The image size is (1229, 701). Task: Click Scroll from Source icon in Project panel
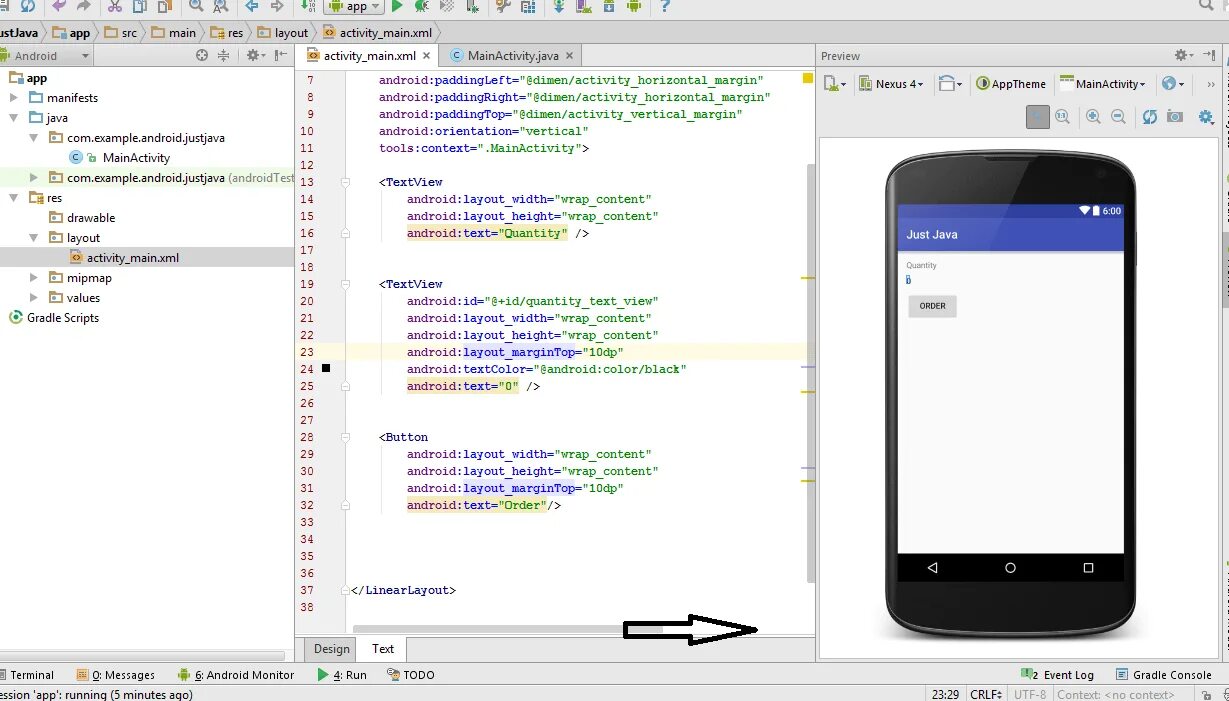(x=202, y=55)
